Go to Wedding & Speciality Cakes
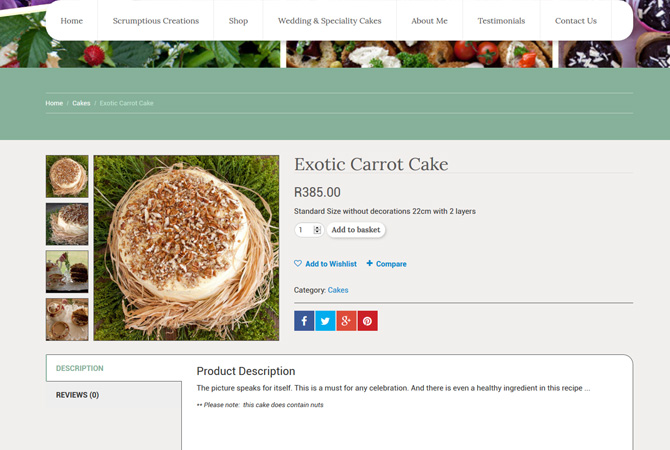Viewport: 670px width, 450px height. pyautogui.click(x=329, y=21)
